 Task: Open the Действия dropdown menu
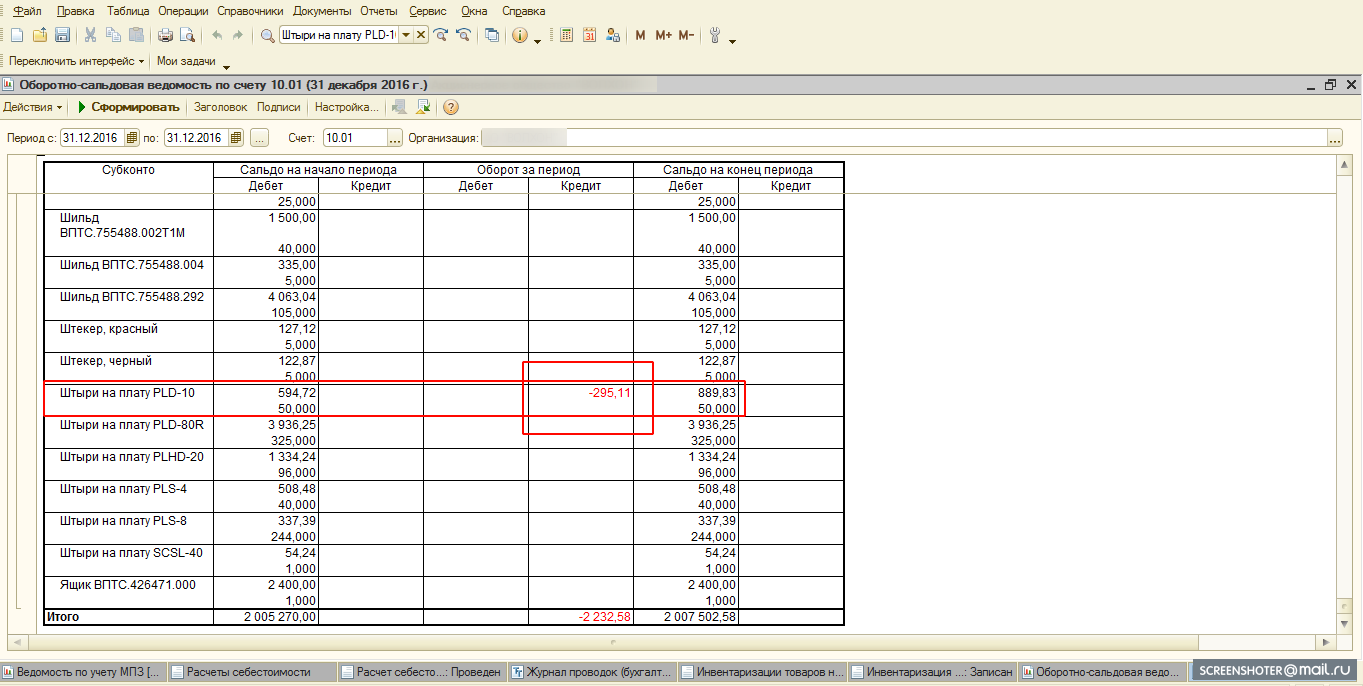coord(32,107)
